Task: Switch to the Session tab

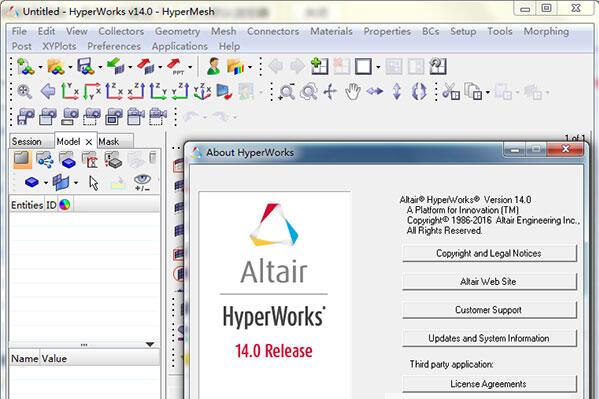Action: click(x=26, y=141)
